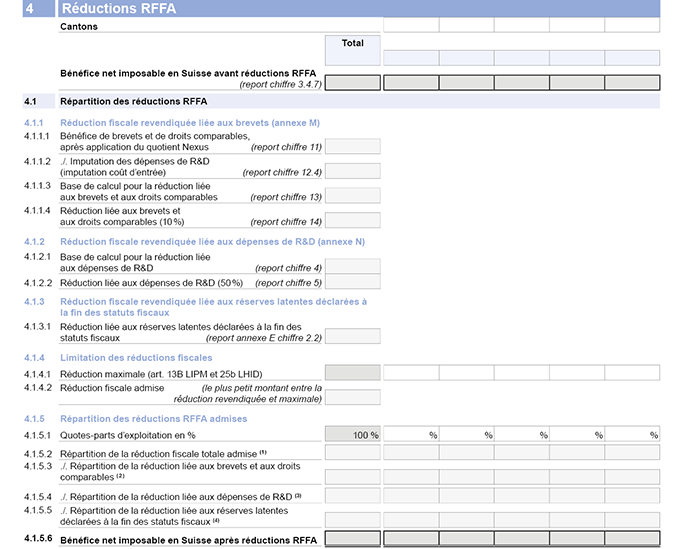Click the first canton percentage field in 4.1.5.1
This screenshot has width=682, height=549.
(412, 435)
